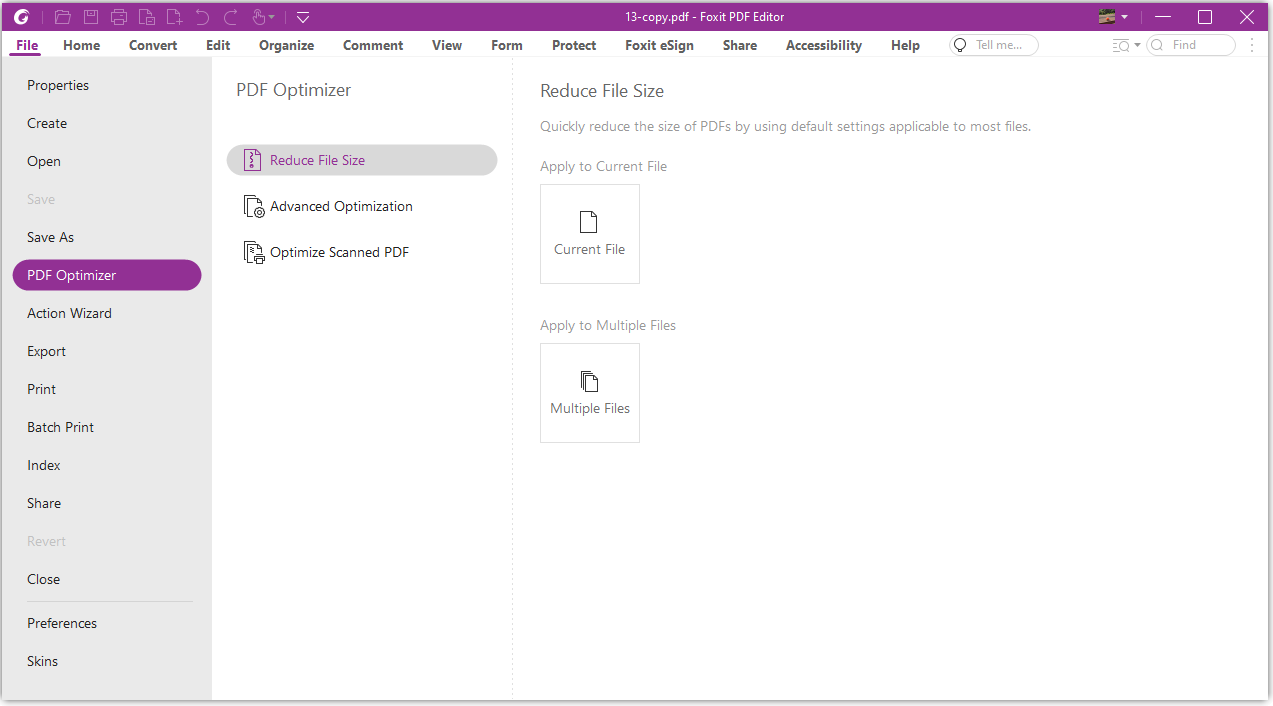
Task: Choose Optimize Scanned PDF
Action: click(339, 252)
